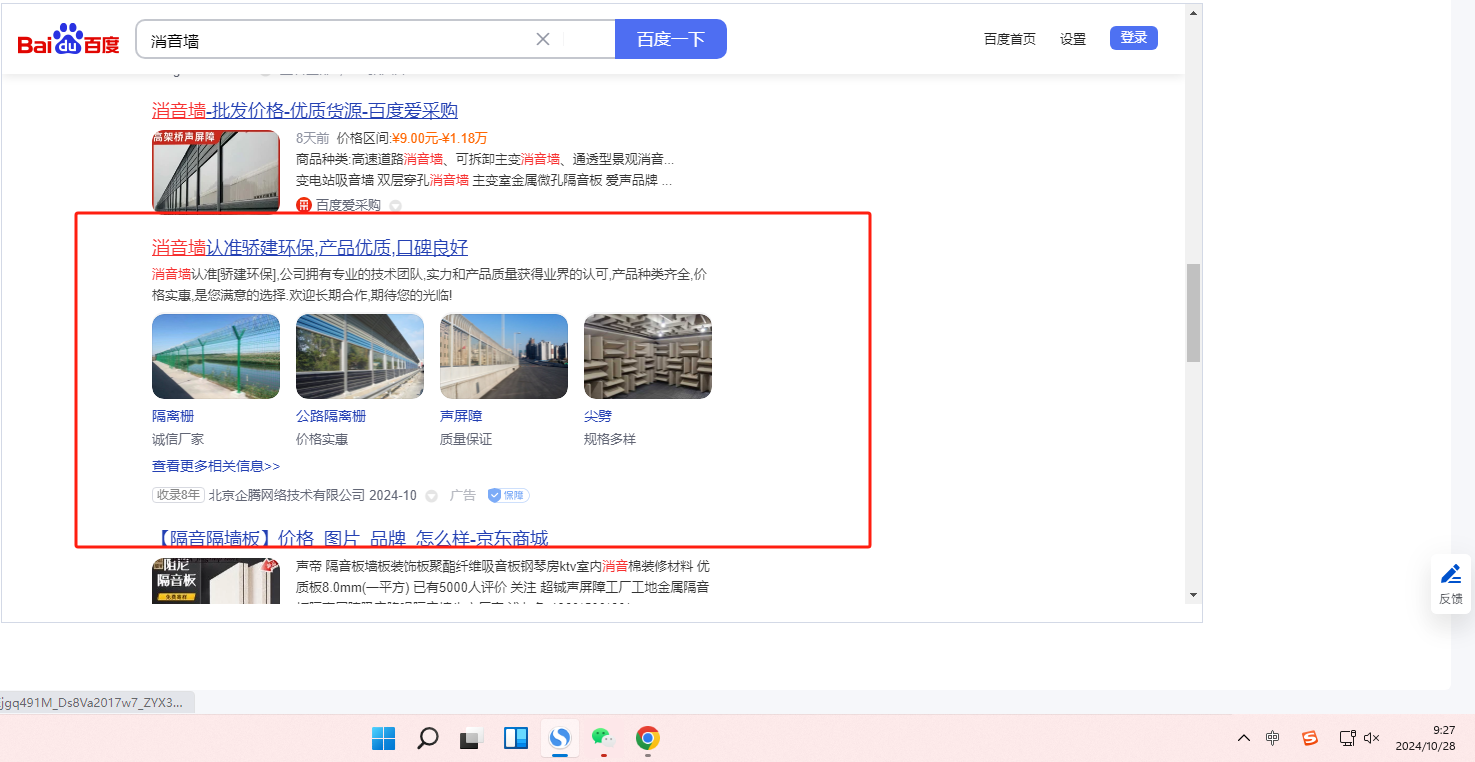
Task: Go to 百度首页
Action: pyautogui.click(x=1009, y=39)
